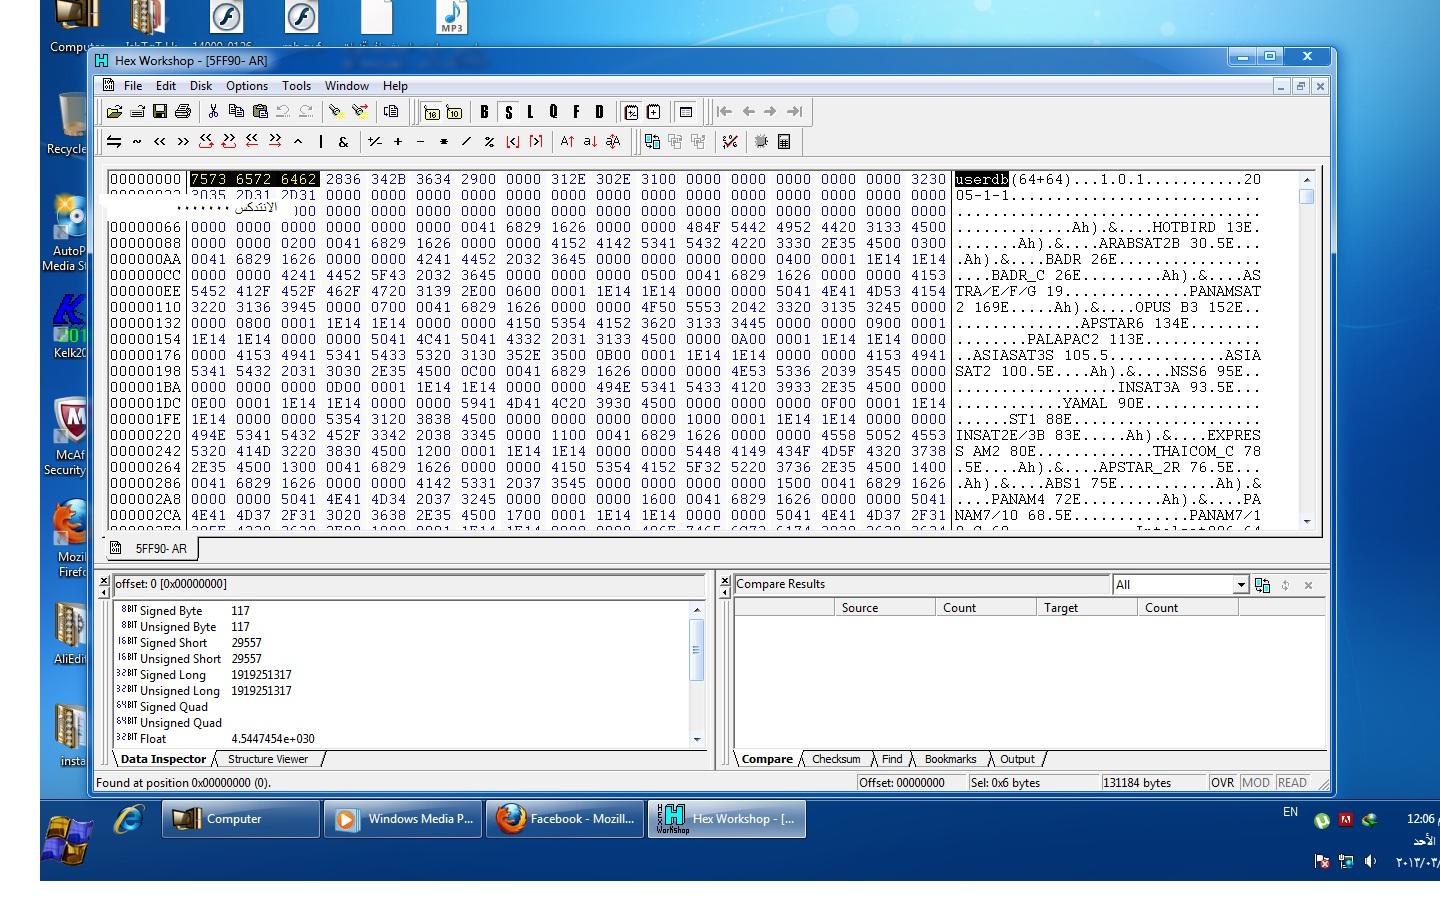Open the Tools menu
Screen dimensions: 1440x900
296,86
